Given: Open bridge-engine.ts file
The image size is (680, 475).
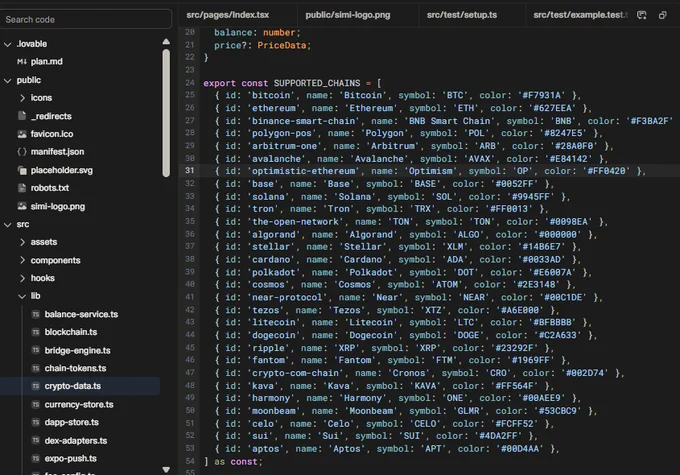Looking at the screenshot, I should click(77, 351).
